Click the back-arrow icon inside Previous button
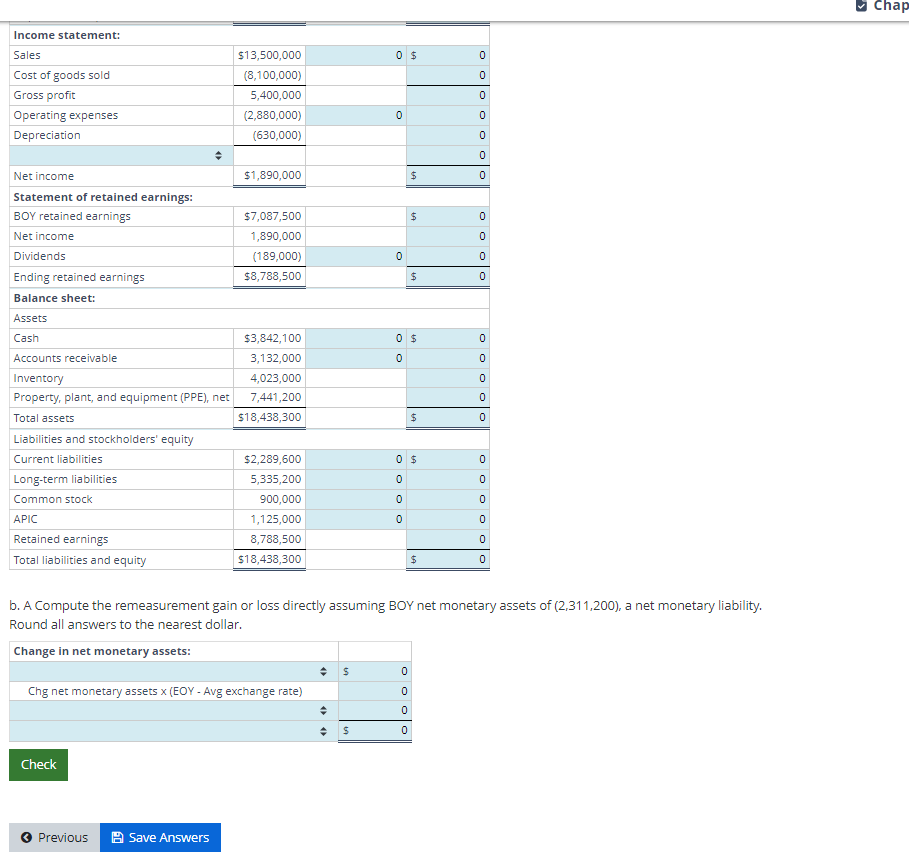 (28, 837)
